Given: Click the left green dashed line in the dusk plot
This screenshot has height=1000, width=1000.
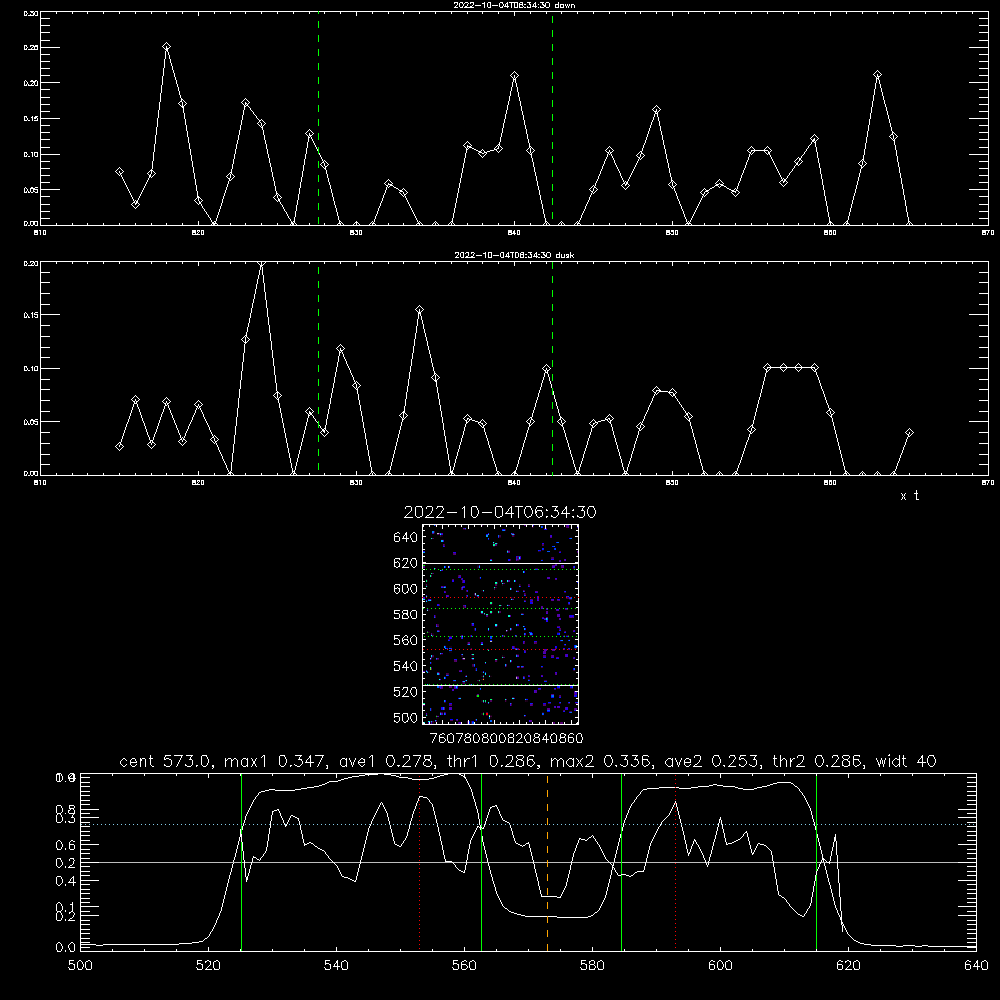Looking at the screenshot, I should (x=318, y=369).
